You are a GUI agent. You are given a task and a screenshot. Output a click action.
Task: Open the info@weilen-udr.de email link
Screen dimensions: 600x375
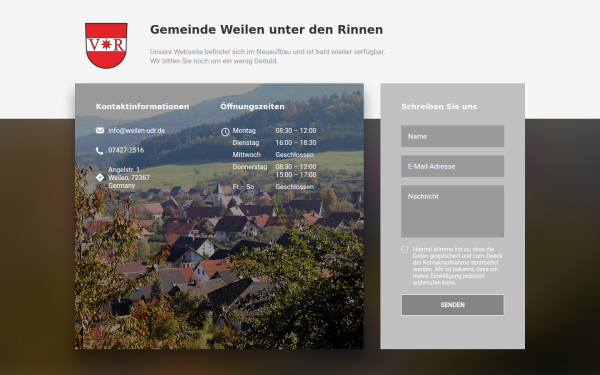coord(137,130)
